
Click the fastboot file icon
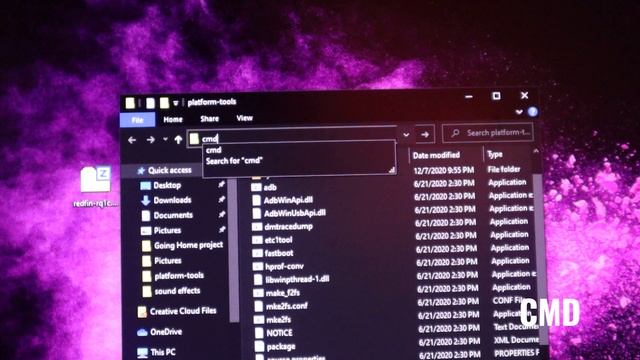(257, 253)
